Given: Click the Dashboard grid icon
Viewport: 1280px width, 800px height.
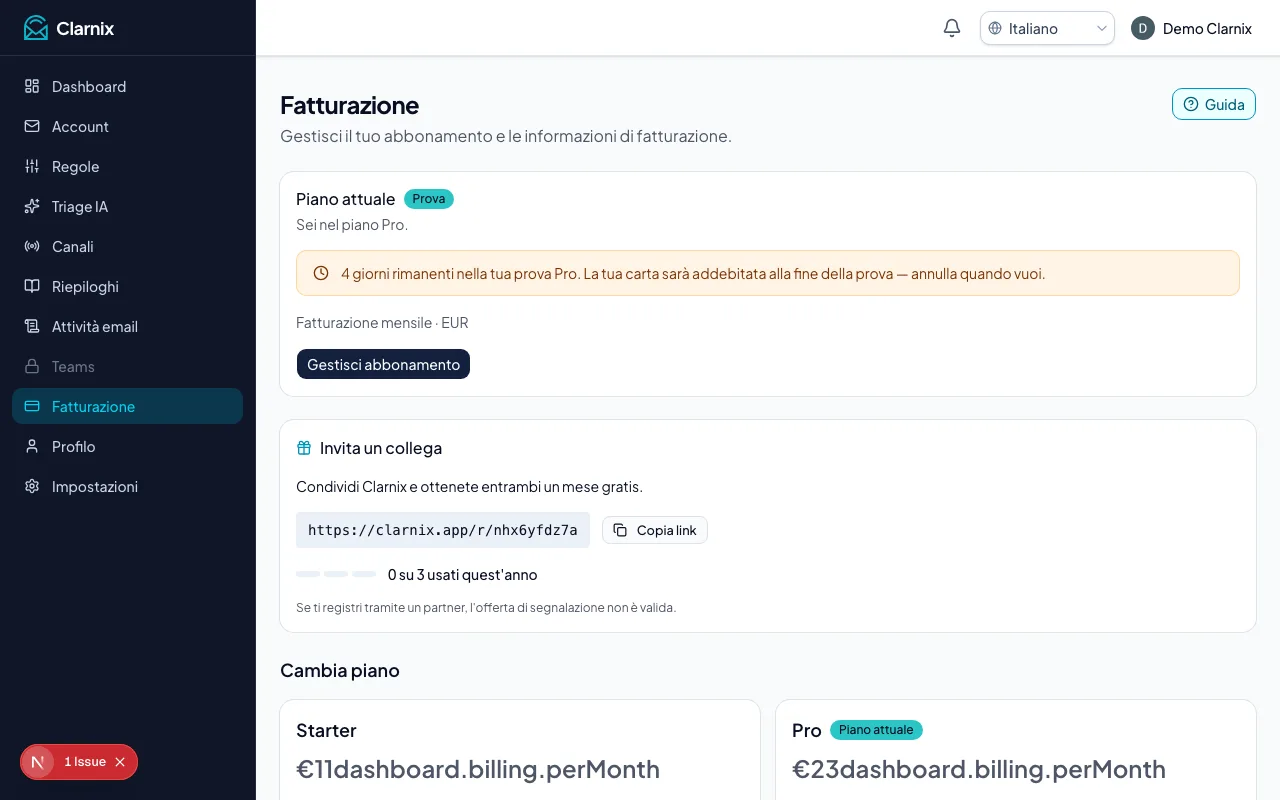Looking at the screenshot, I should tap(32, 86).
